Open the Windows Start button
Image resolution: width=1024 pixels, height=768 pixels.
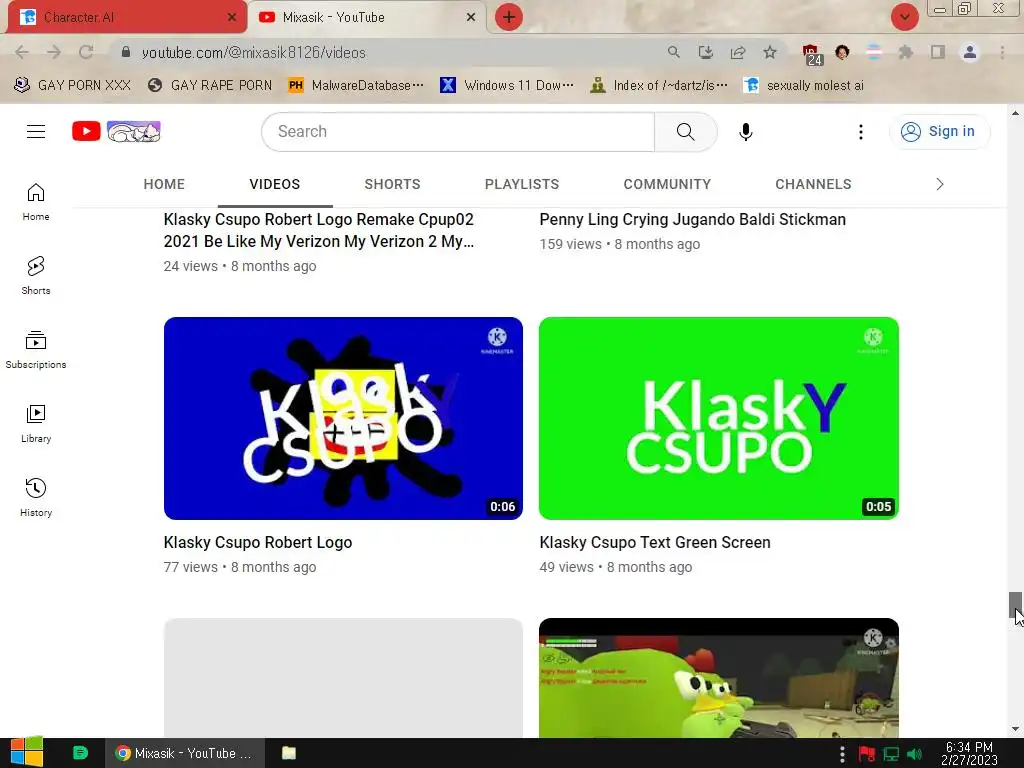pos(26,752)
